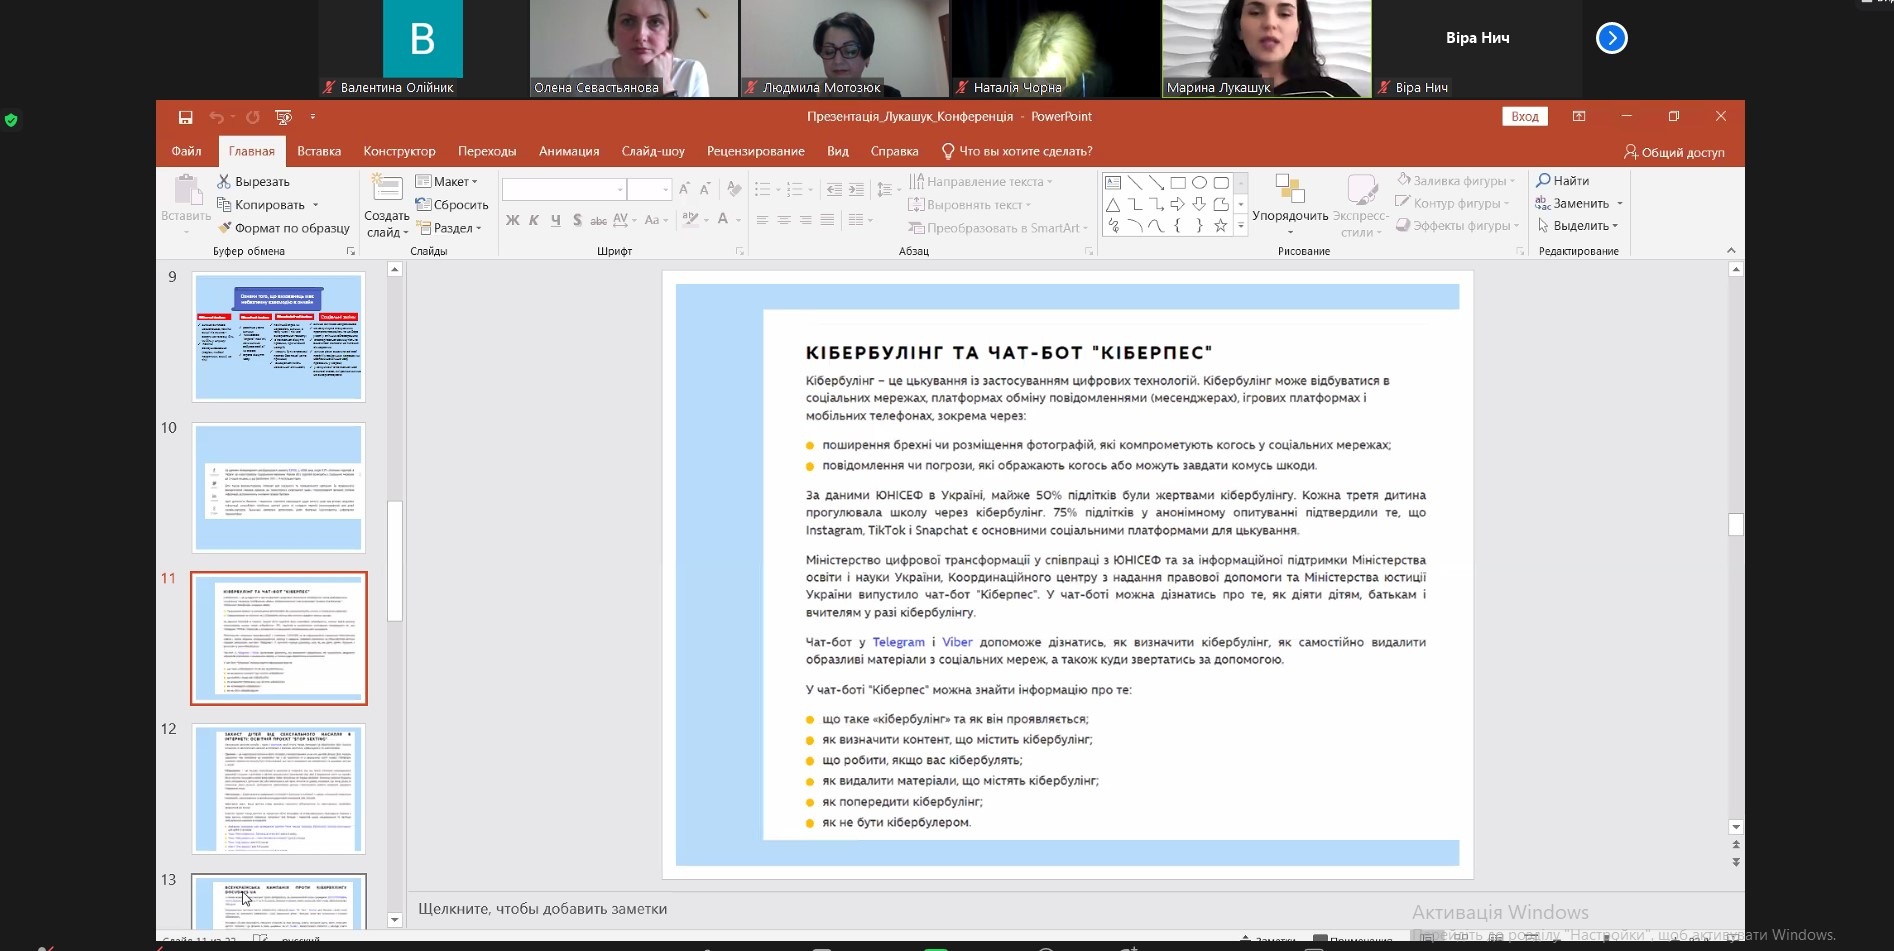Switch to the Вид ribbon tab
The width and height of the screenshot is (1894, 951).
[838, 151]
